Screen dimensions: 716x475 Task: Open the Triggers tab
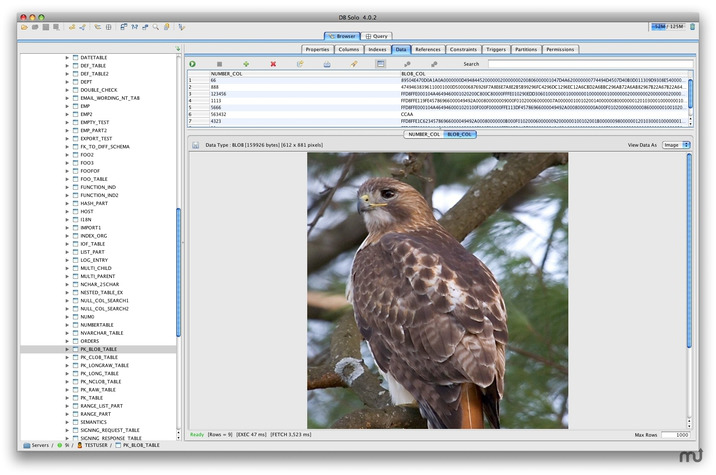pyautogui.click(x=498, y=48)
